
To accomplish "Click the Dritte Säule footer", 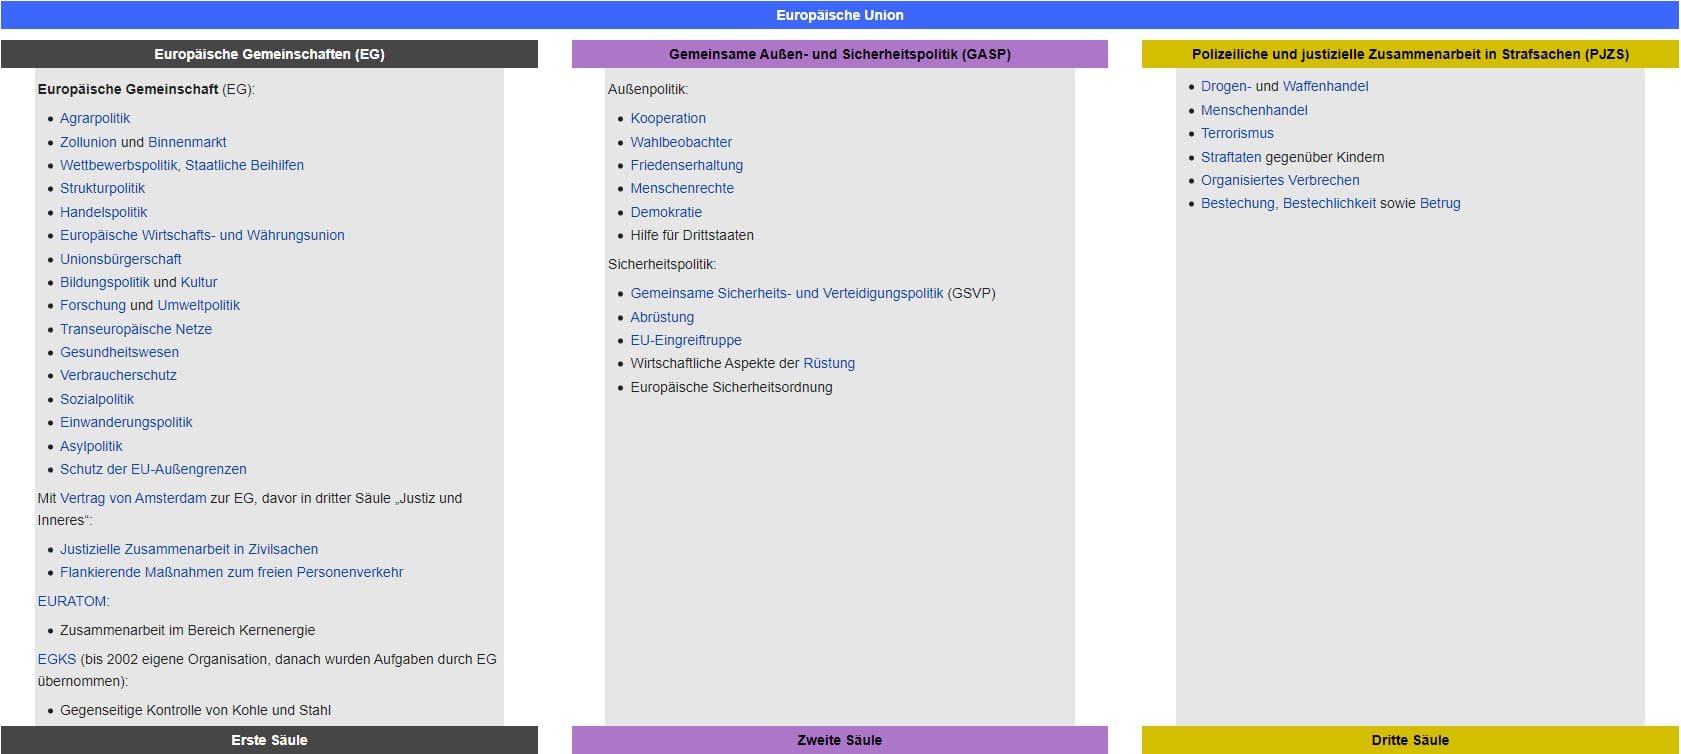I will point(1410,740).
